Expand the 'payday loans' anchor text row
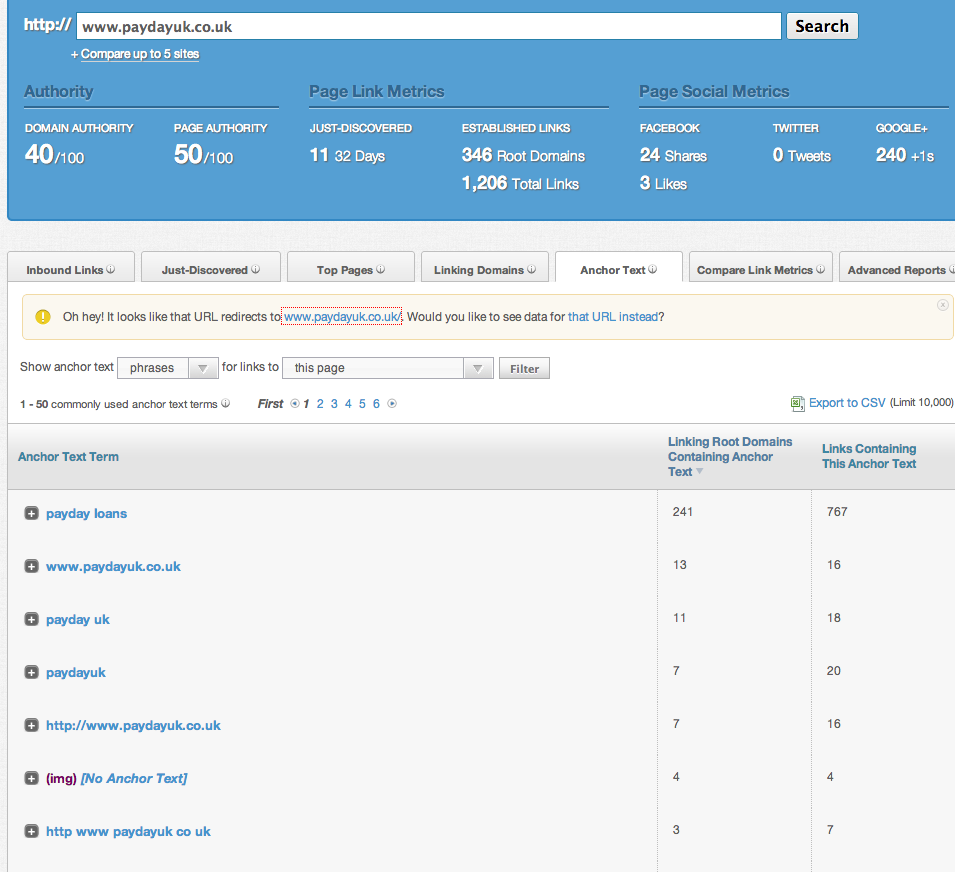Screen dimensions: 955x872 [31, 514]
